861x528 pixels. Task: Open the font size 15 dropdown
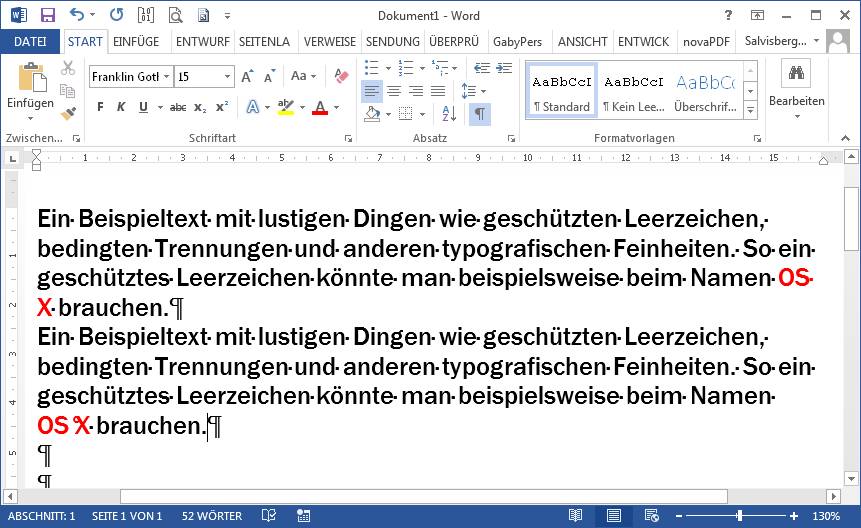227,76
